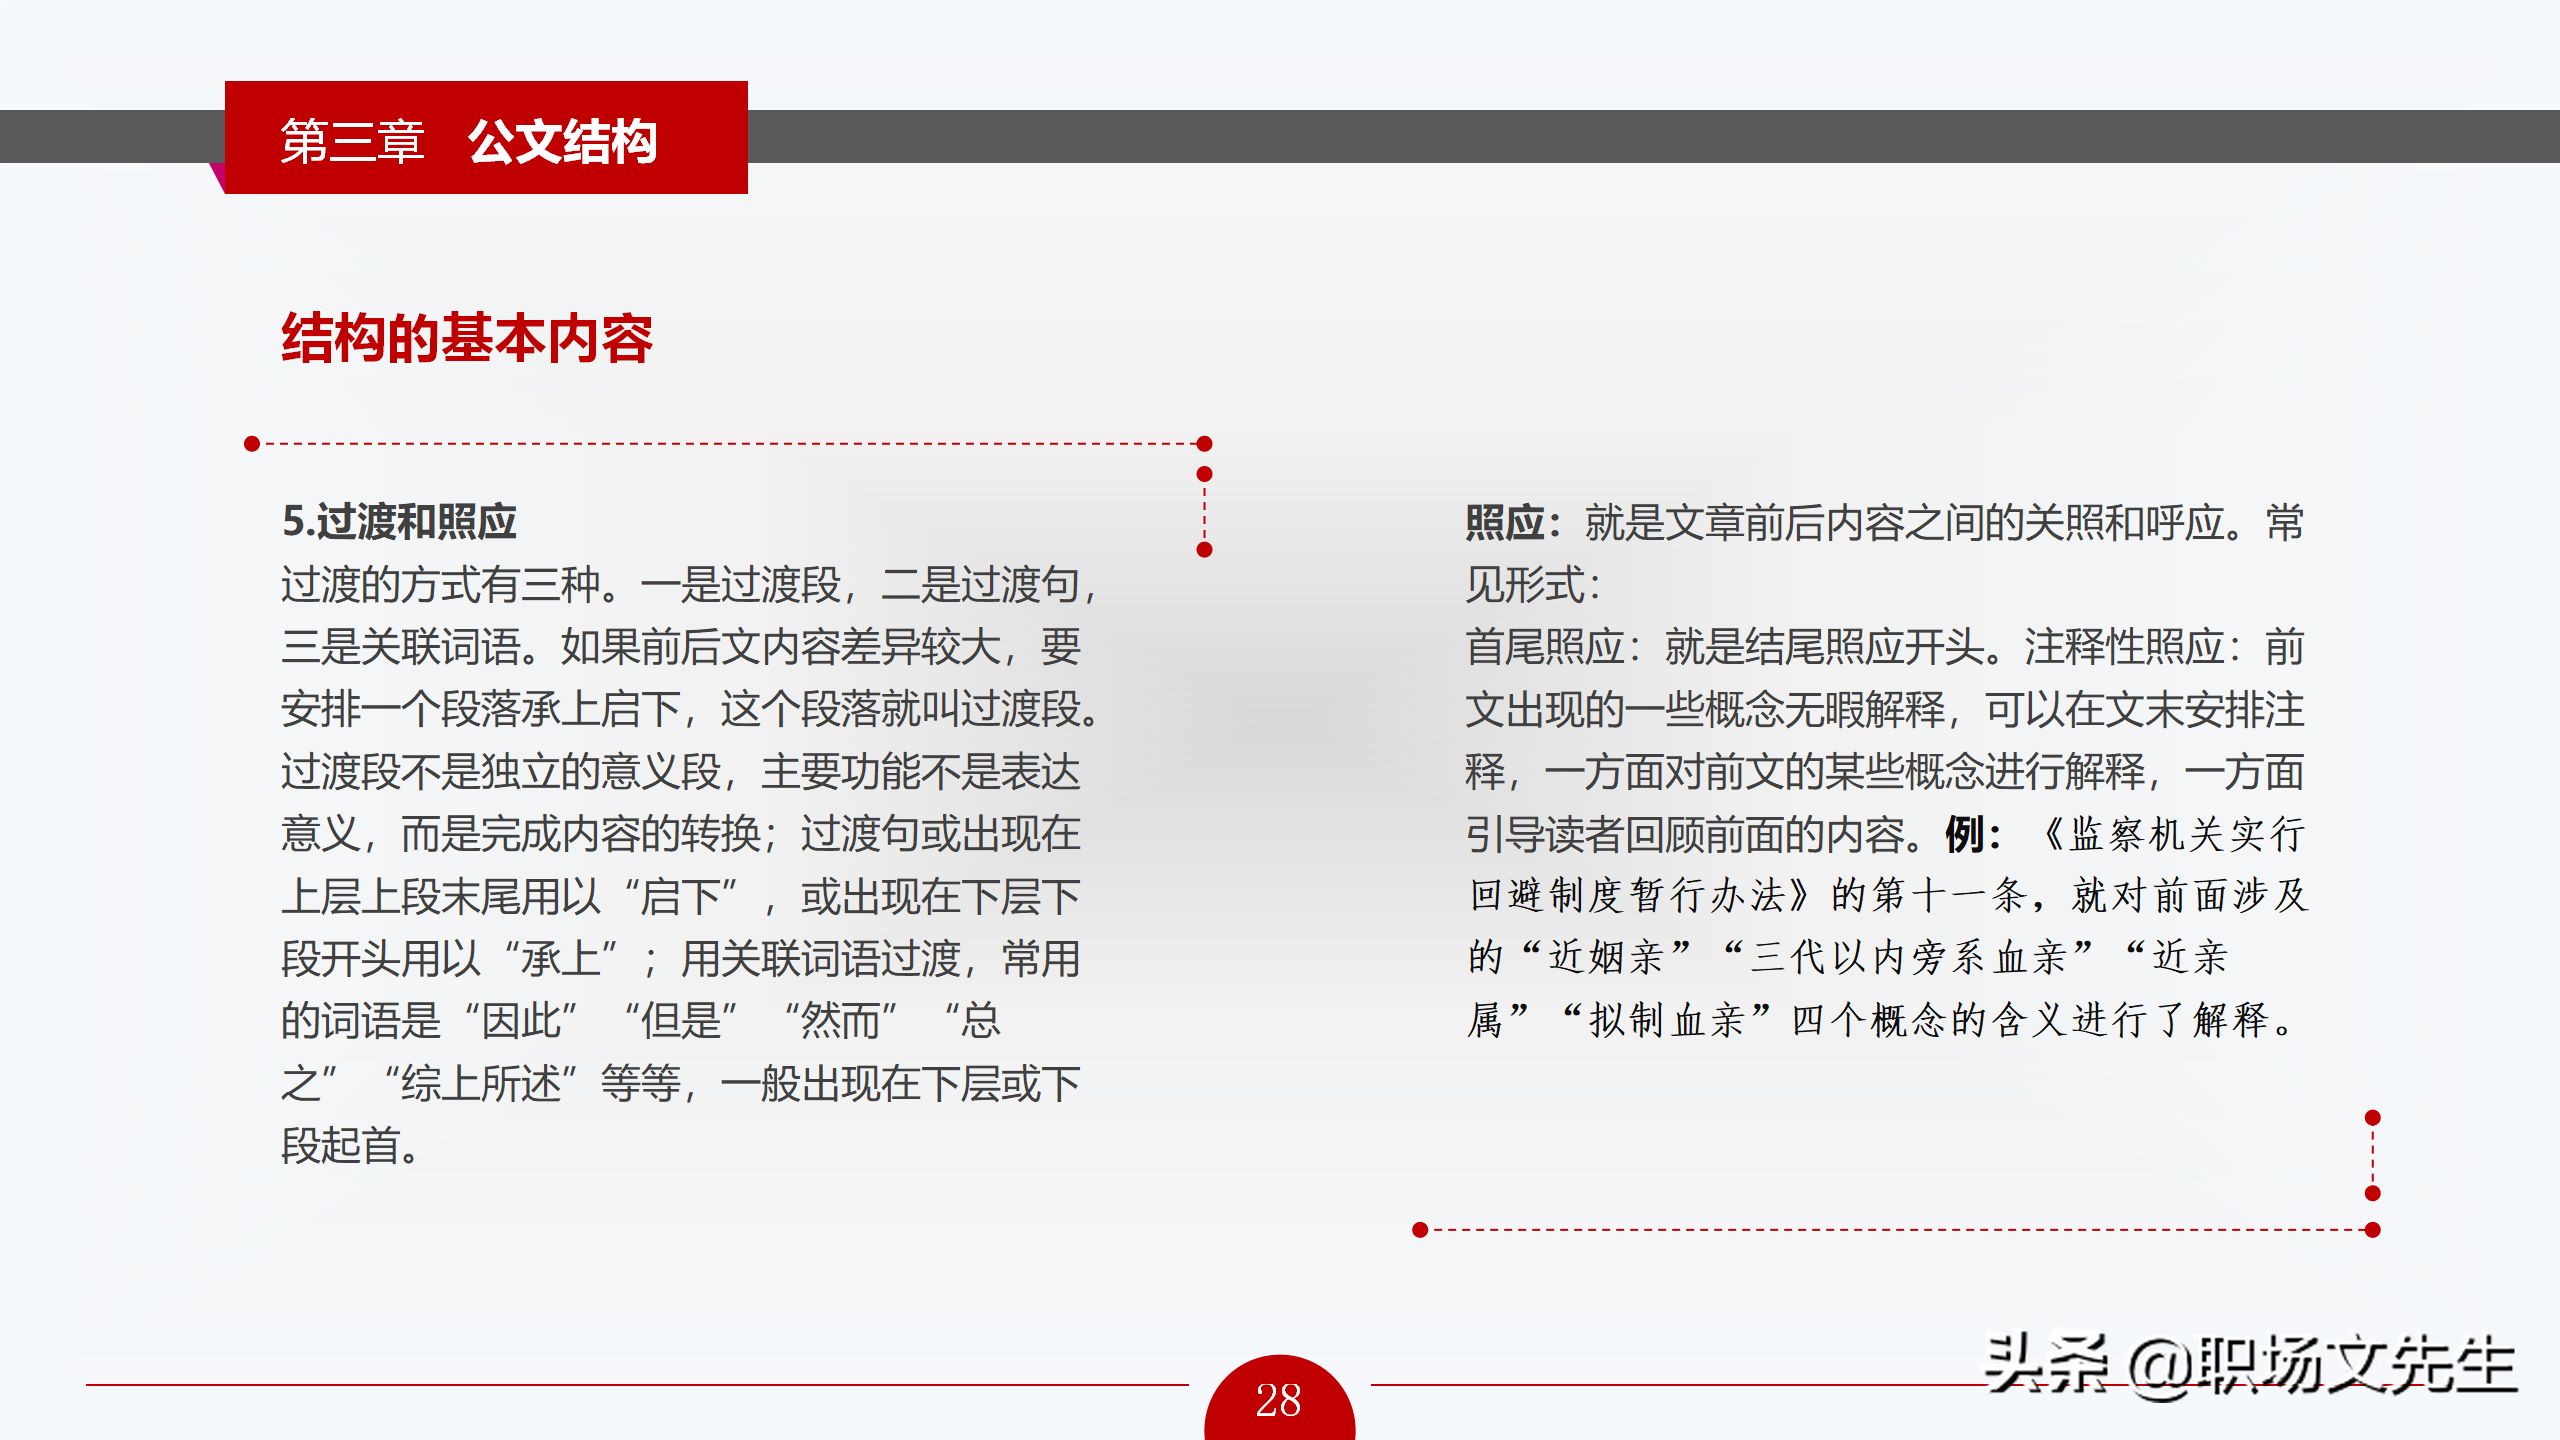
Task: Click the red dot at left of top dashed line
Action: click(252, 444)
